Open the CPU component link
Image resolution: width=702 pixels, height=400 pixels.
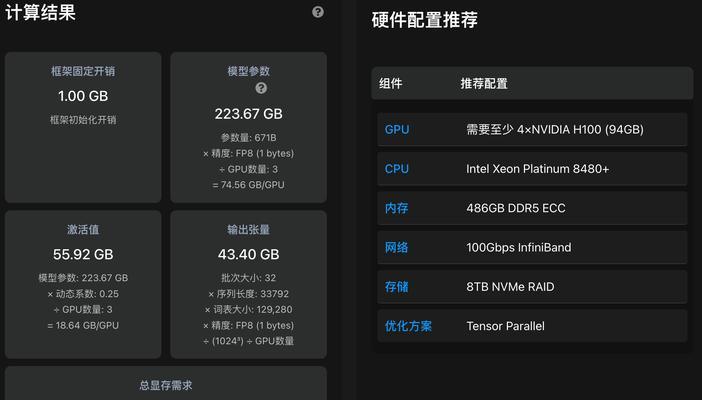397,169
